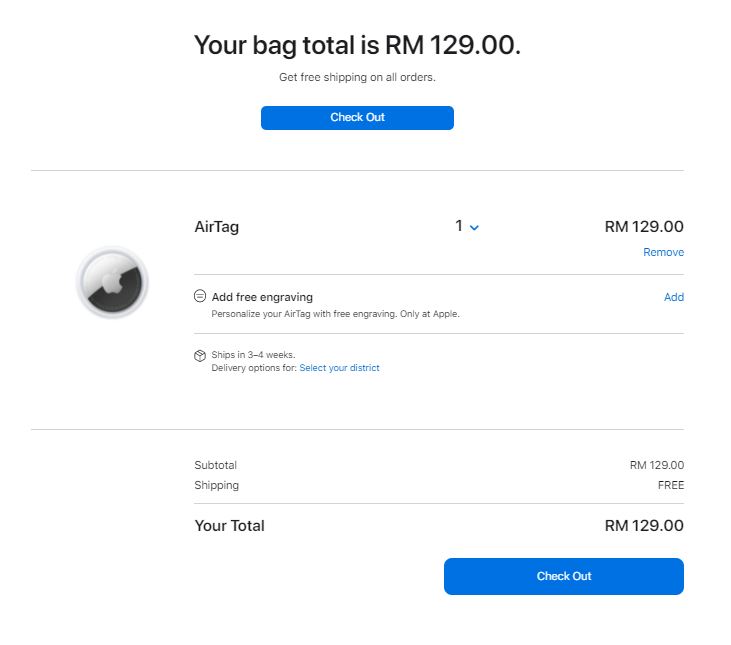The height and width of the screenshot is (645, 731).
Task: Open the AirTag product image
Action: point(112,282)
